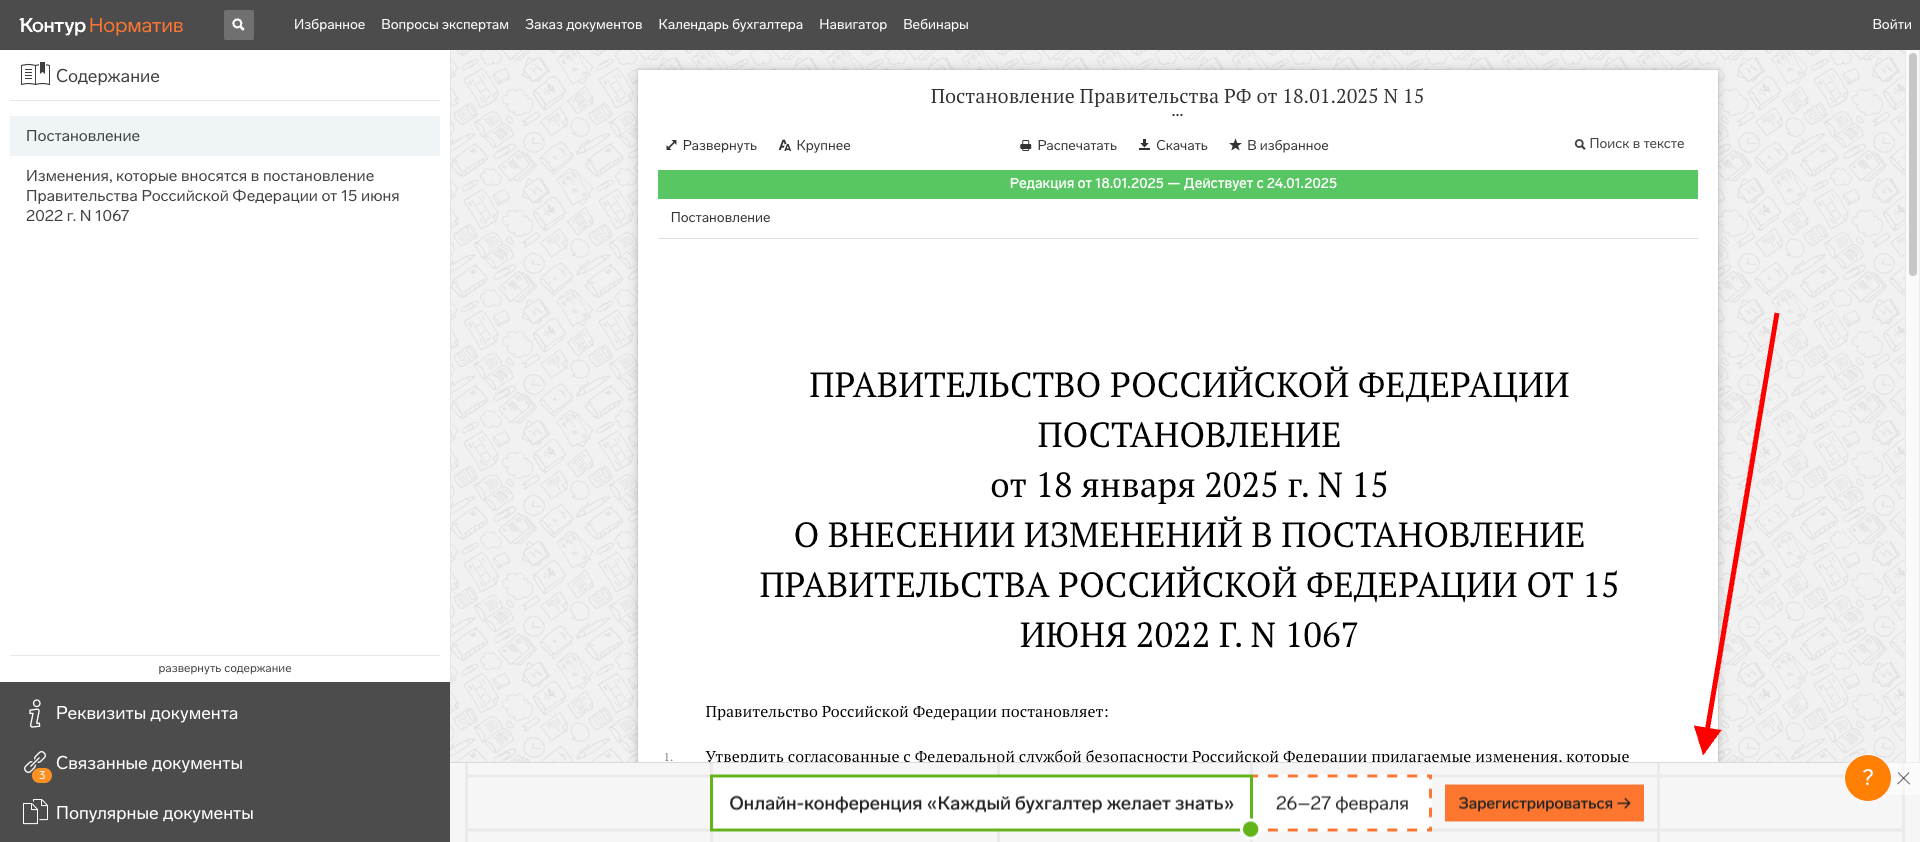Click Развернуть to expand document view
The image size is (1920, 842).
pyautogui.click(x=711, y=146)
